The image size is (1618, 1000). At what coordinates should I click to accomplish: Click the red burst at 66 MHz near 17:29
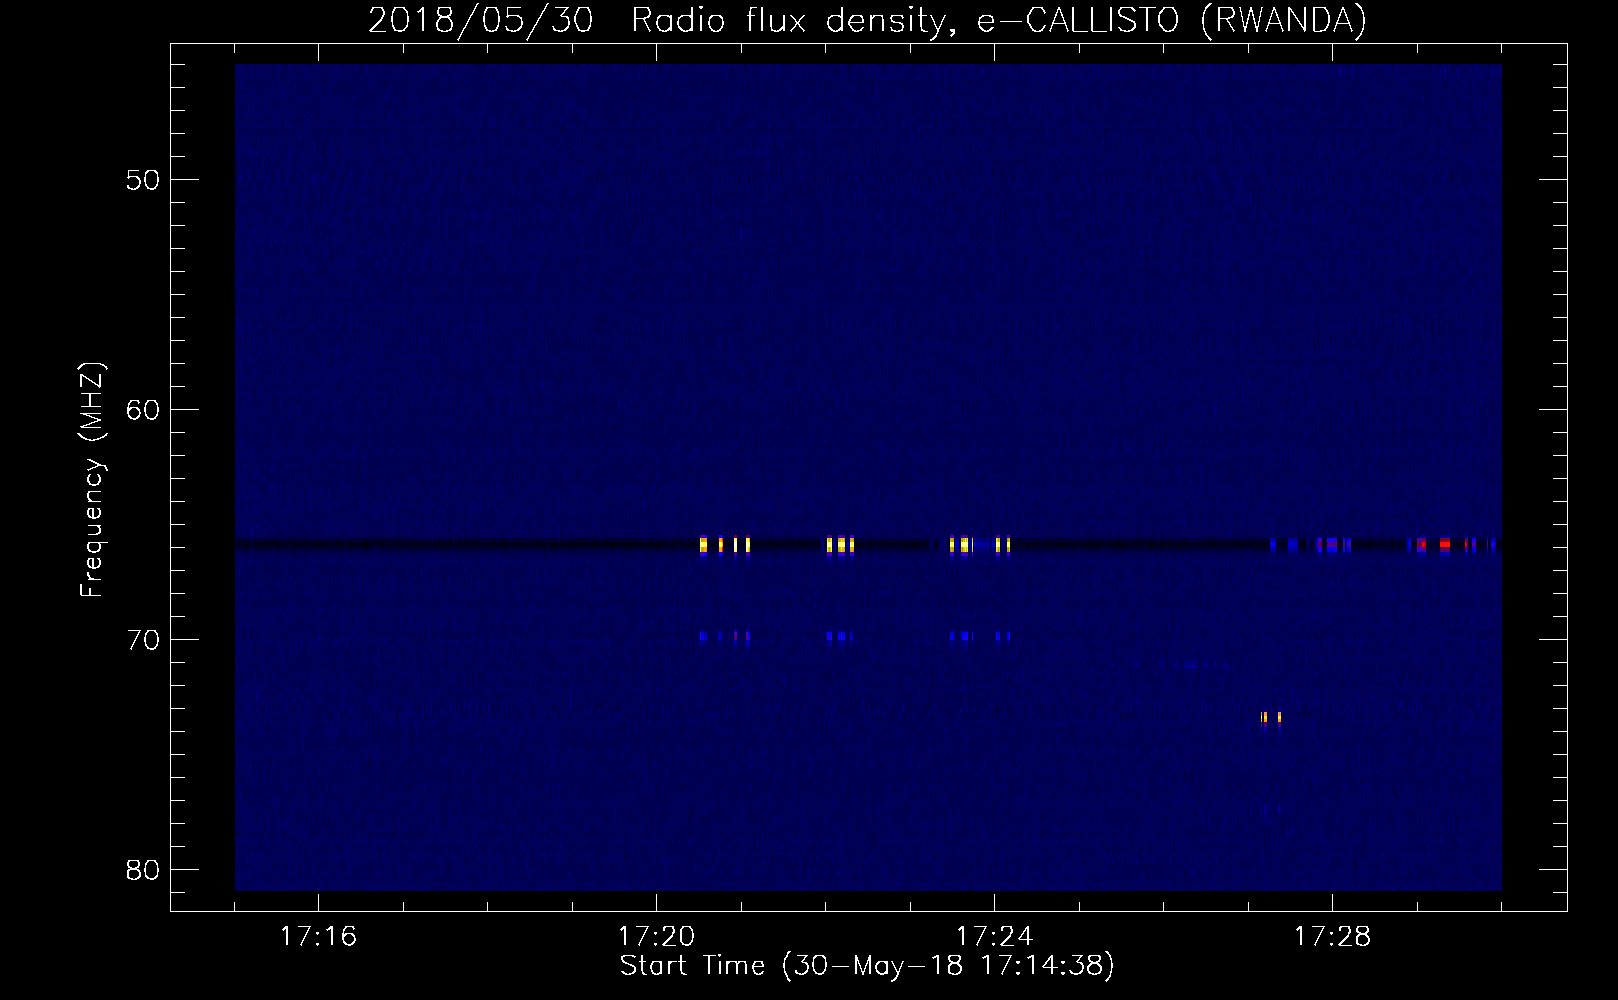point(1444,545)
